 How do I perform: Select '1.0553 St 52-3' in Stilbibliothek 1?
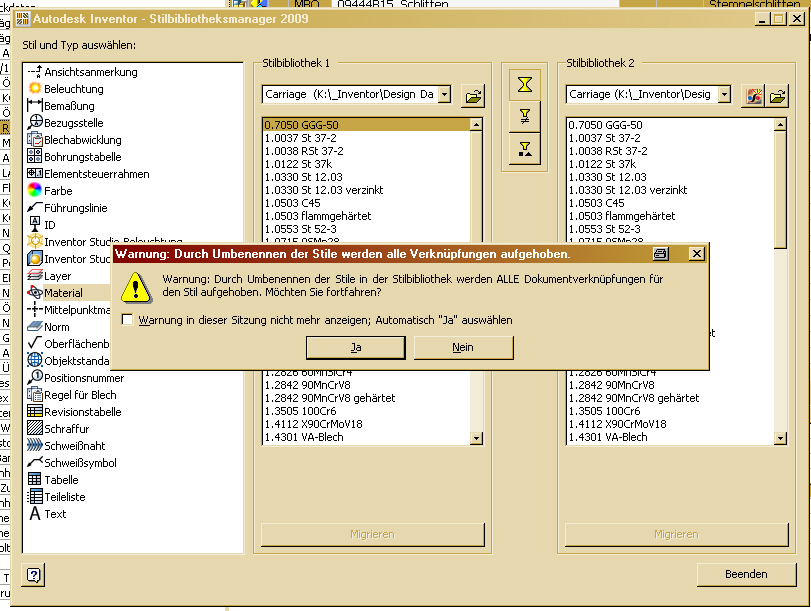(301, 229)
